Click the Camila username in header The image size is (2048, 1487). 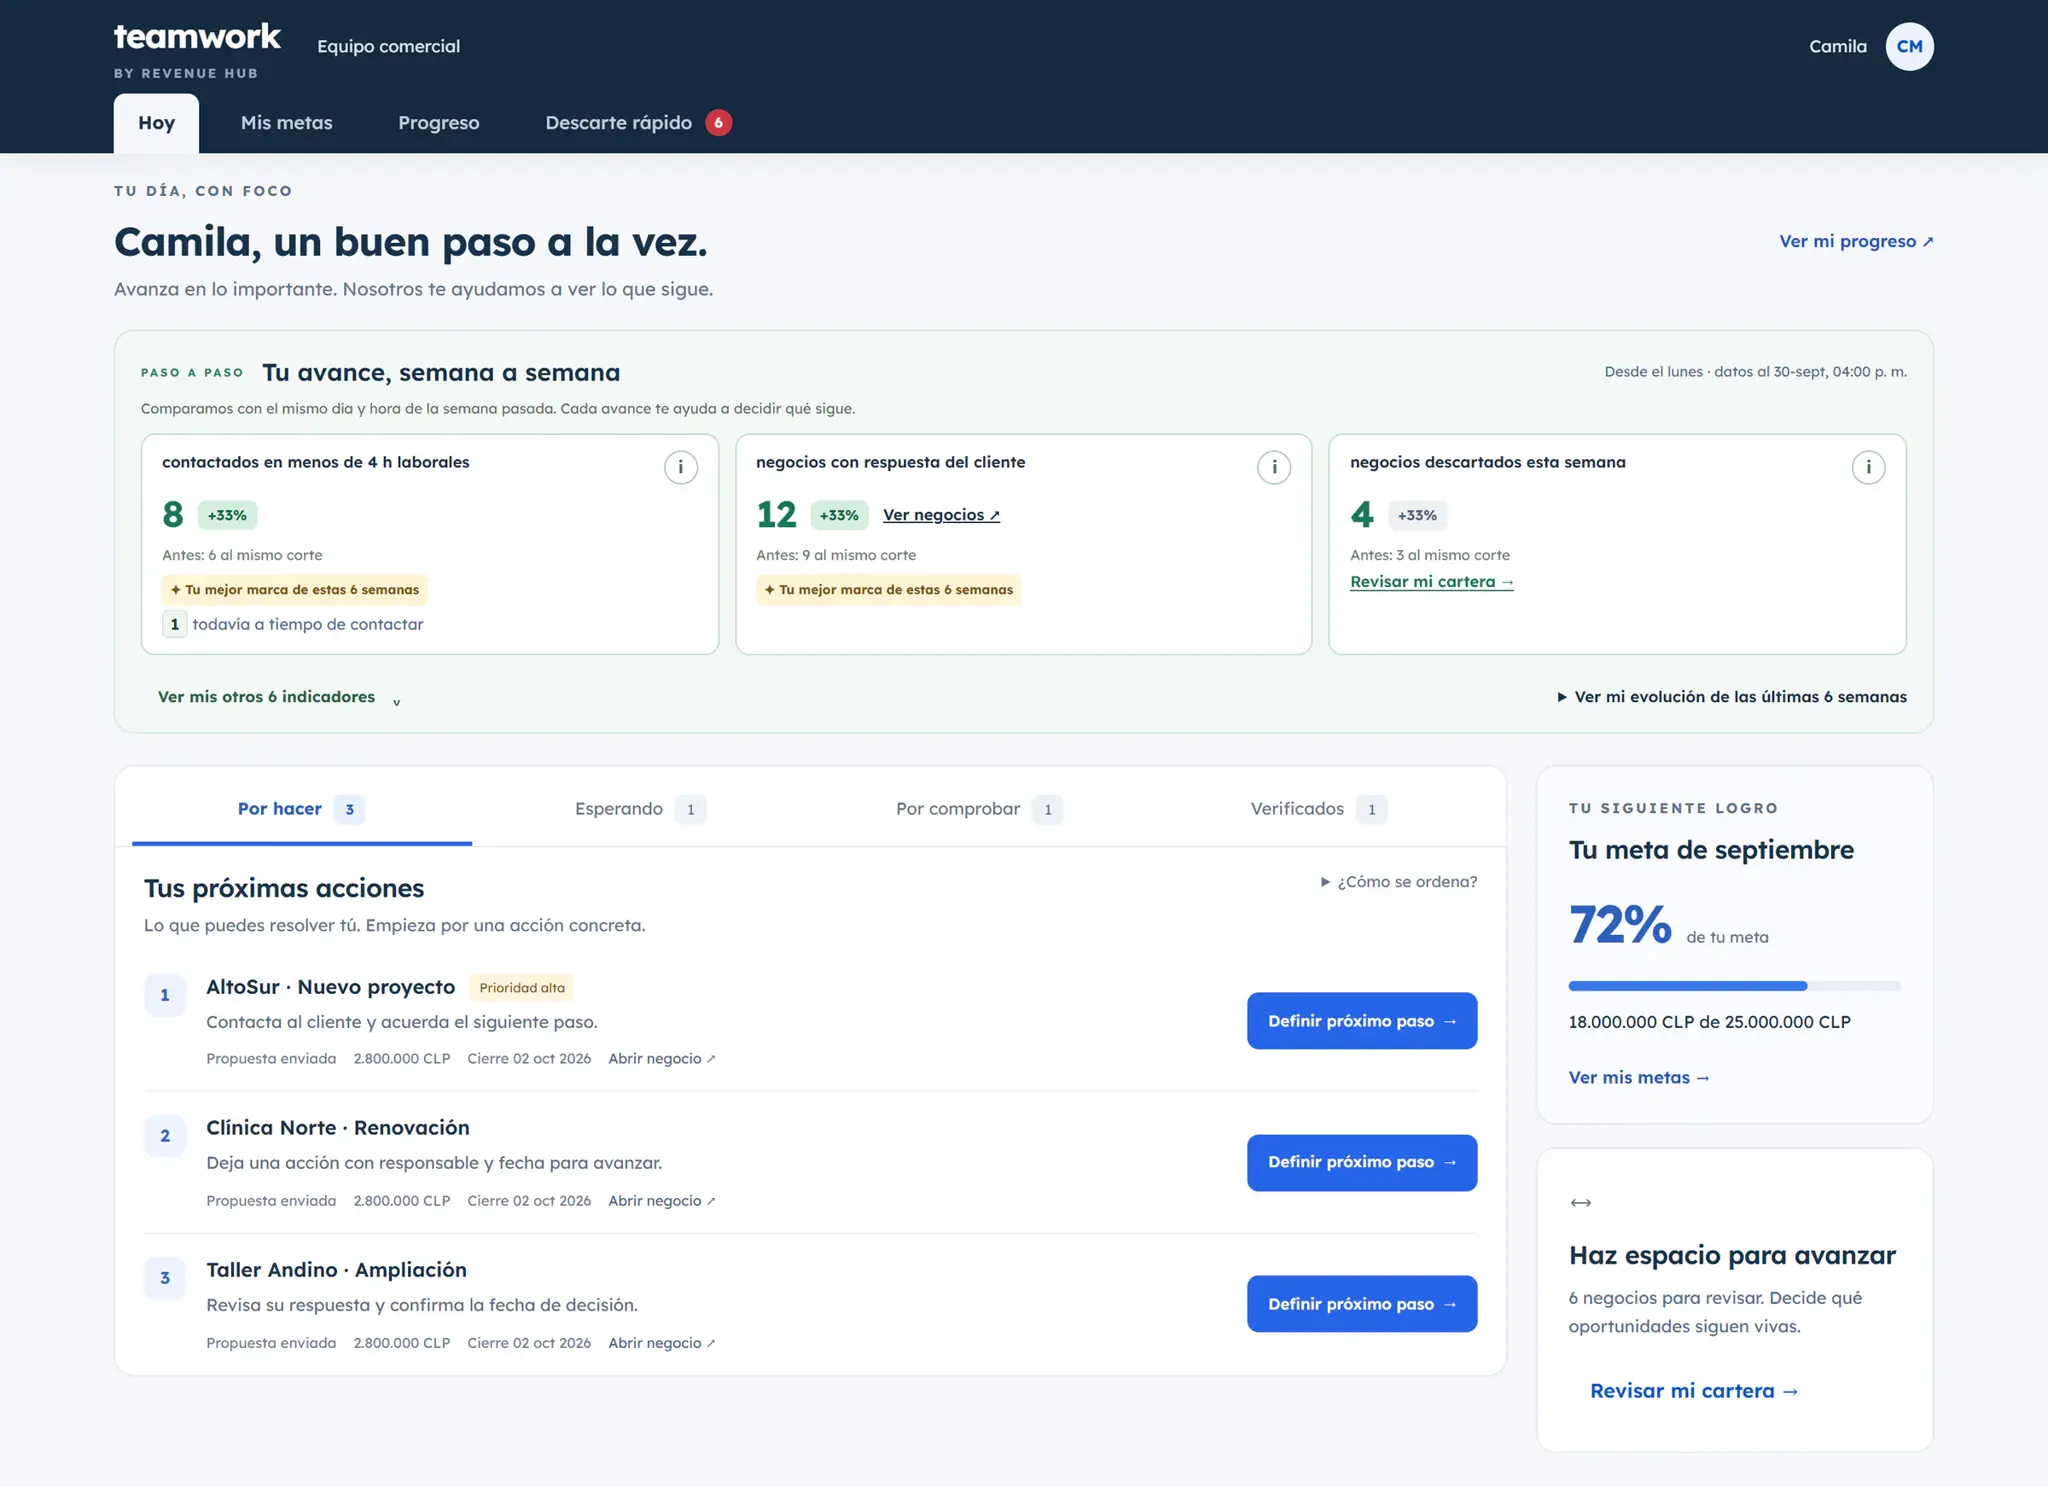pyautogui.click(x=1837, y=46)
